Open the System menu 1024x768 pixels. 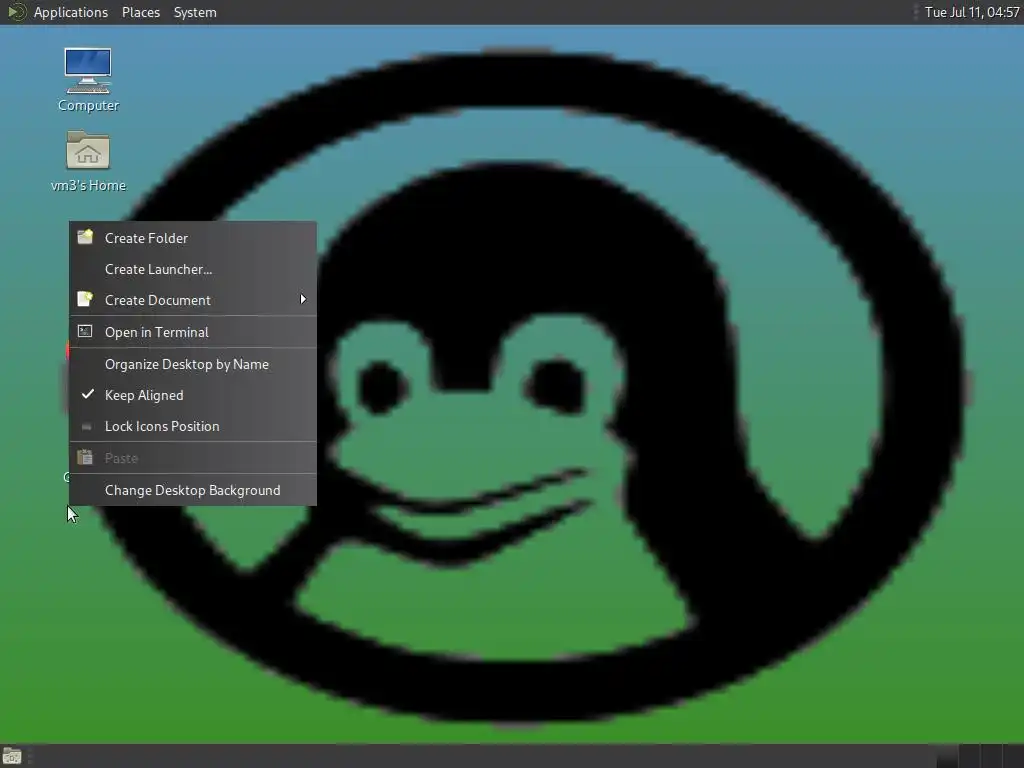(195, 12)
